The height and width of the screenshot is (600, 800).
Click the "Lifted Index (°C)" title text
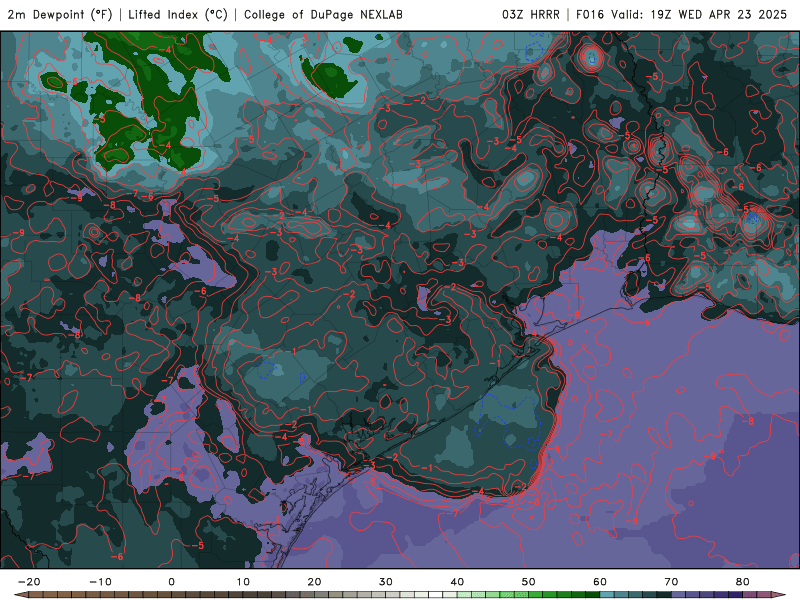point(178,14)
